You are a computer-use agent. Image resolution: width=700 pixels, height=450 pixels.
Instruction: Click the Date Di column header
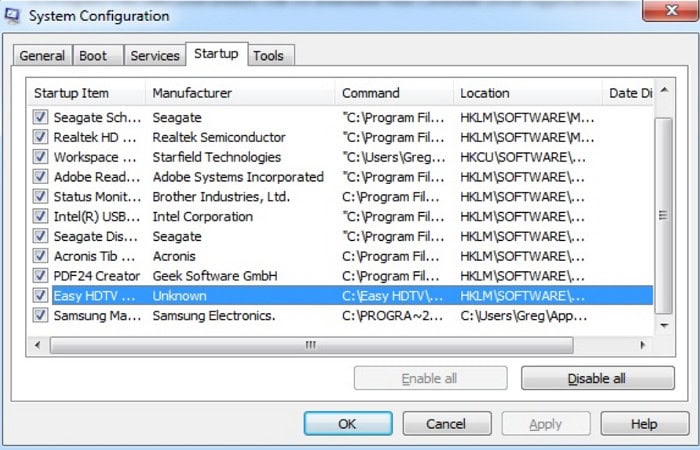(x=628, y=93)
